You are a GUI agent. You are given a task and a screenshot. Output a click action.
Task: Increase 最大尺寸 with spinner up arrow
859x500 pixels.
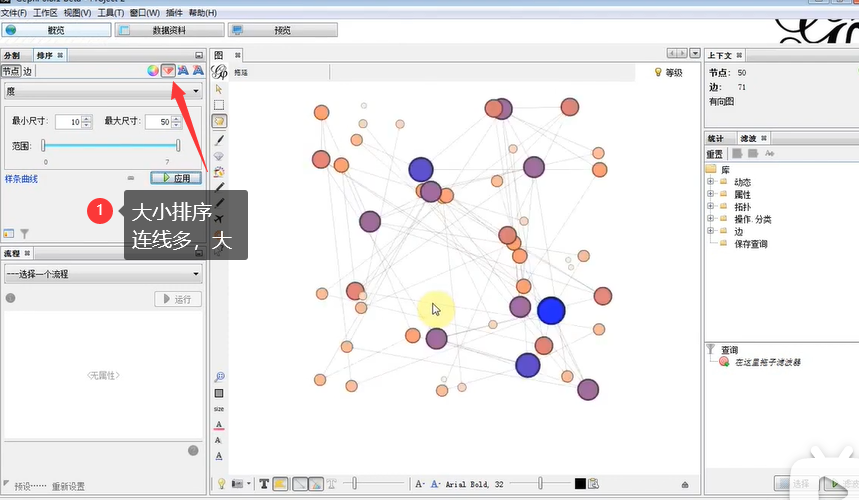[176, 118]
